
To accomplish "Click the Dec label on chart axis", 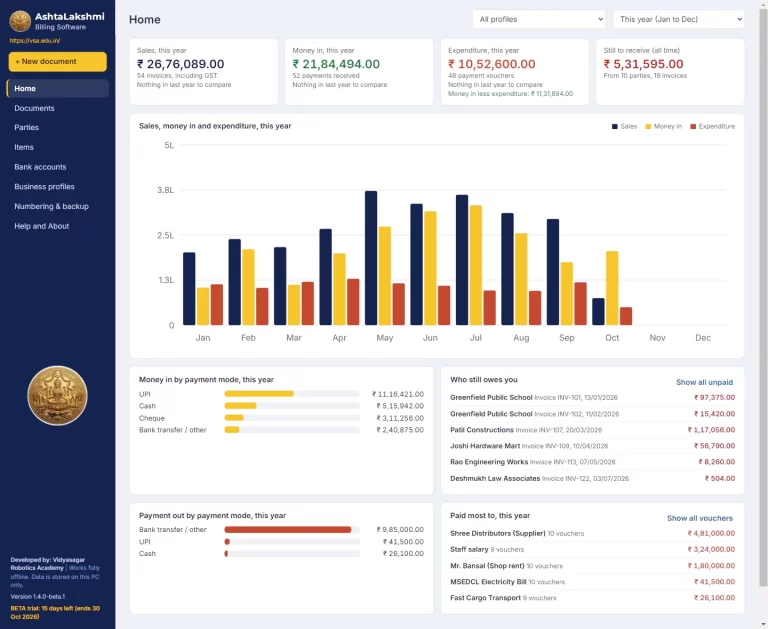I will [x=703, y=338].
